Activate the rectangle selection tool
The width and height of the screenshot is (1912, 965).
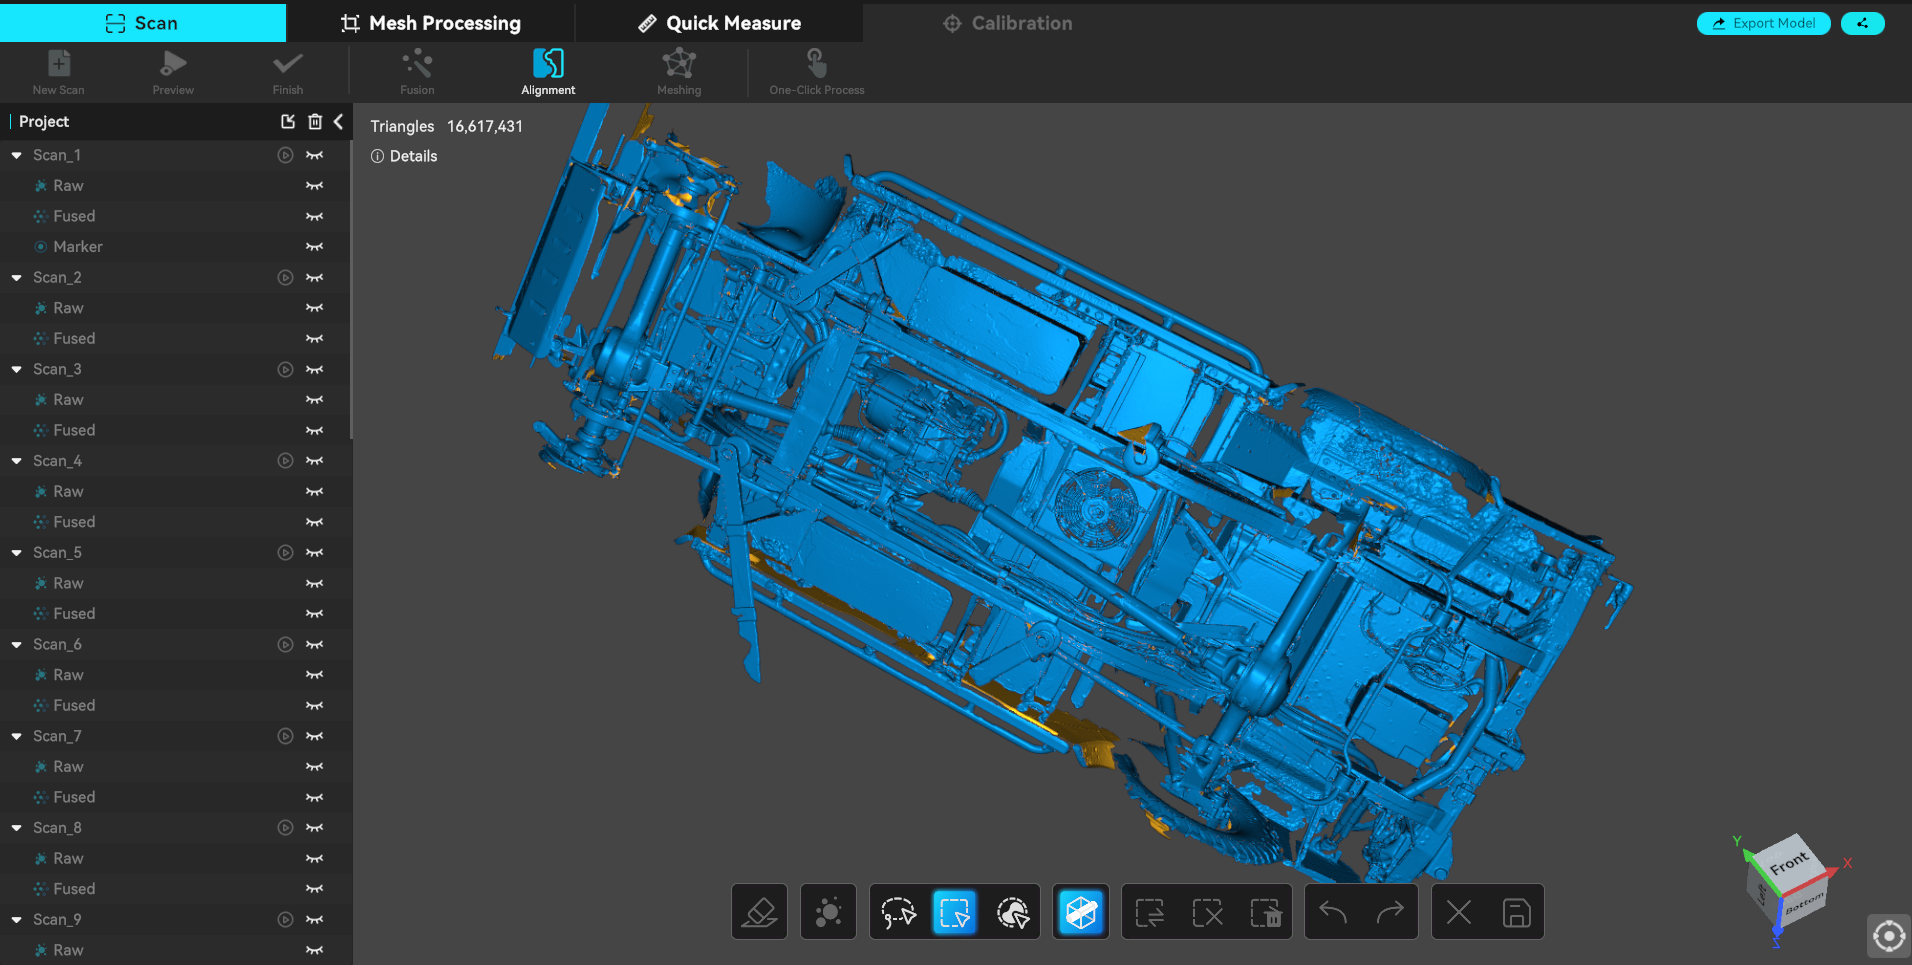pyautogui.click(x=955, y=912)
